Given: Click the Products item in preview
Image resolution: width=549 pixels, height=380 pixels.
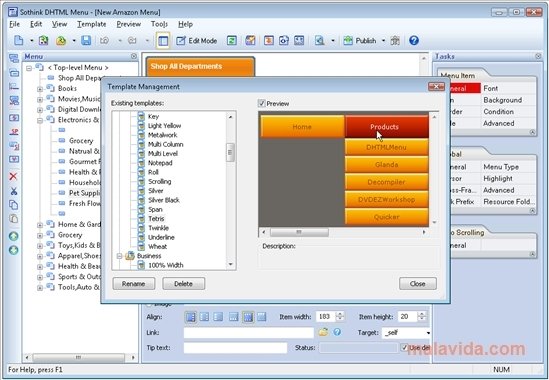Looking at the screenshot, I should coord(387,127).
